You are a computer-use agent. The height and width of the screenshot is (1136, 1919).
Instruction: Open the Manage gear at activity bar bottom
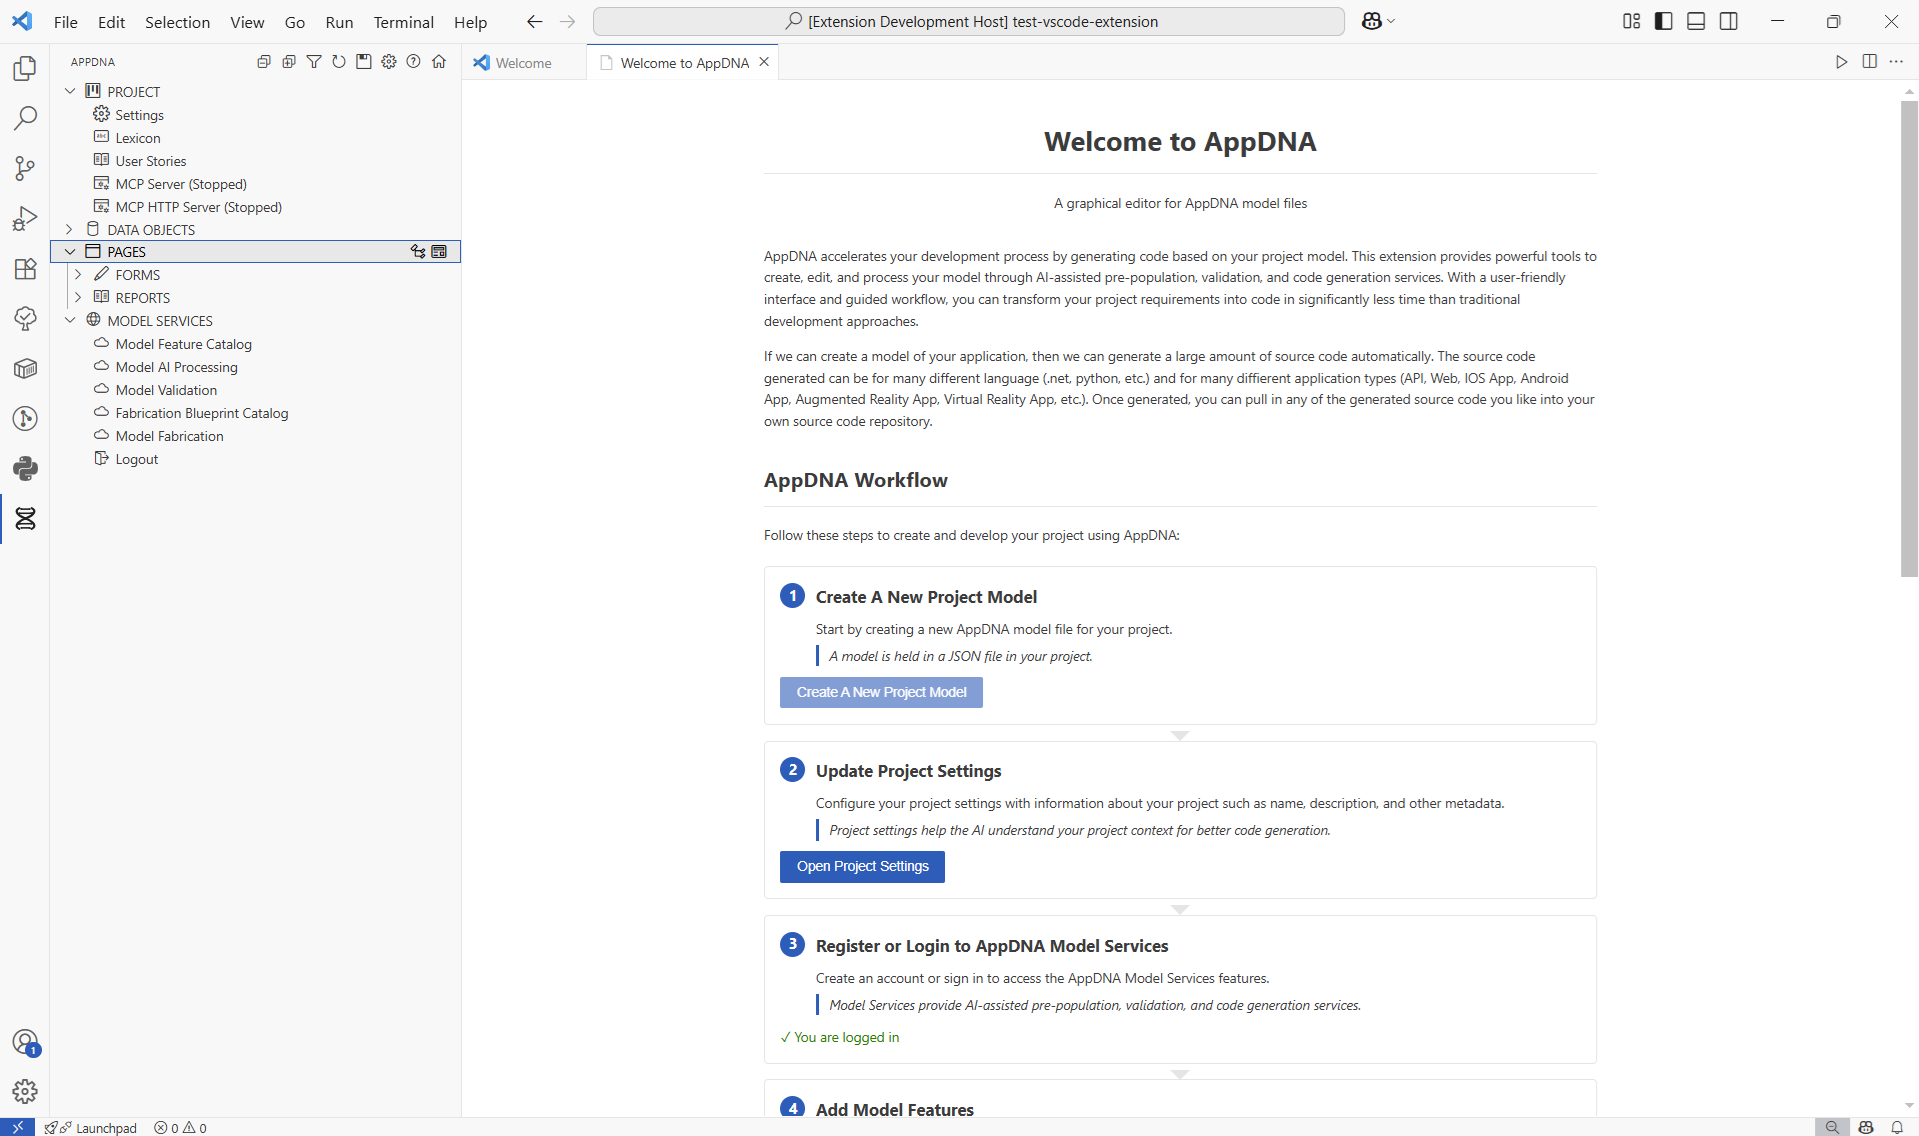[25, 1091]
